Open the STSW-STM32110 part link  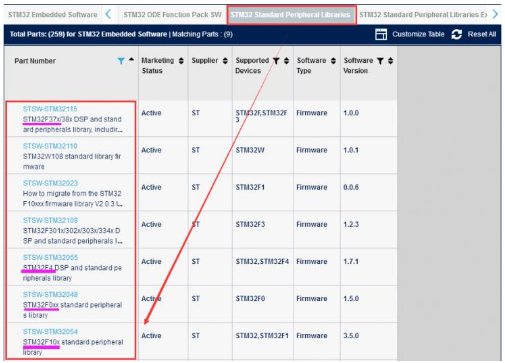[x=50, y=146]
